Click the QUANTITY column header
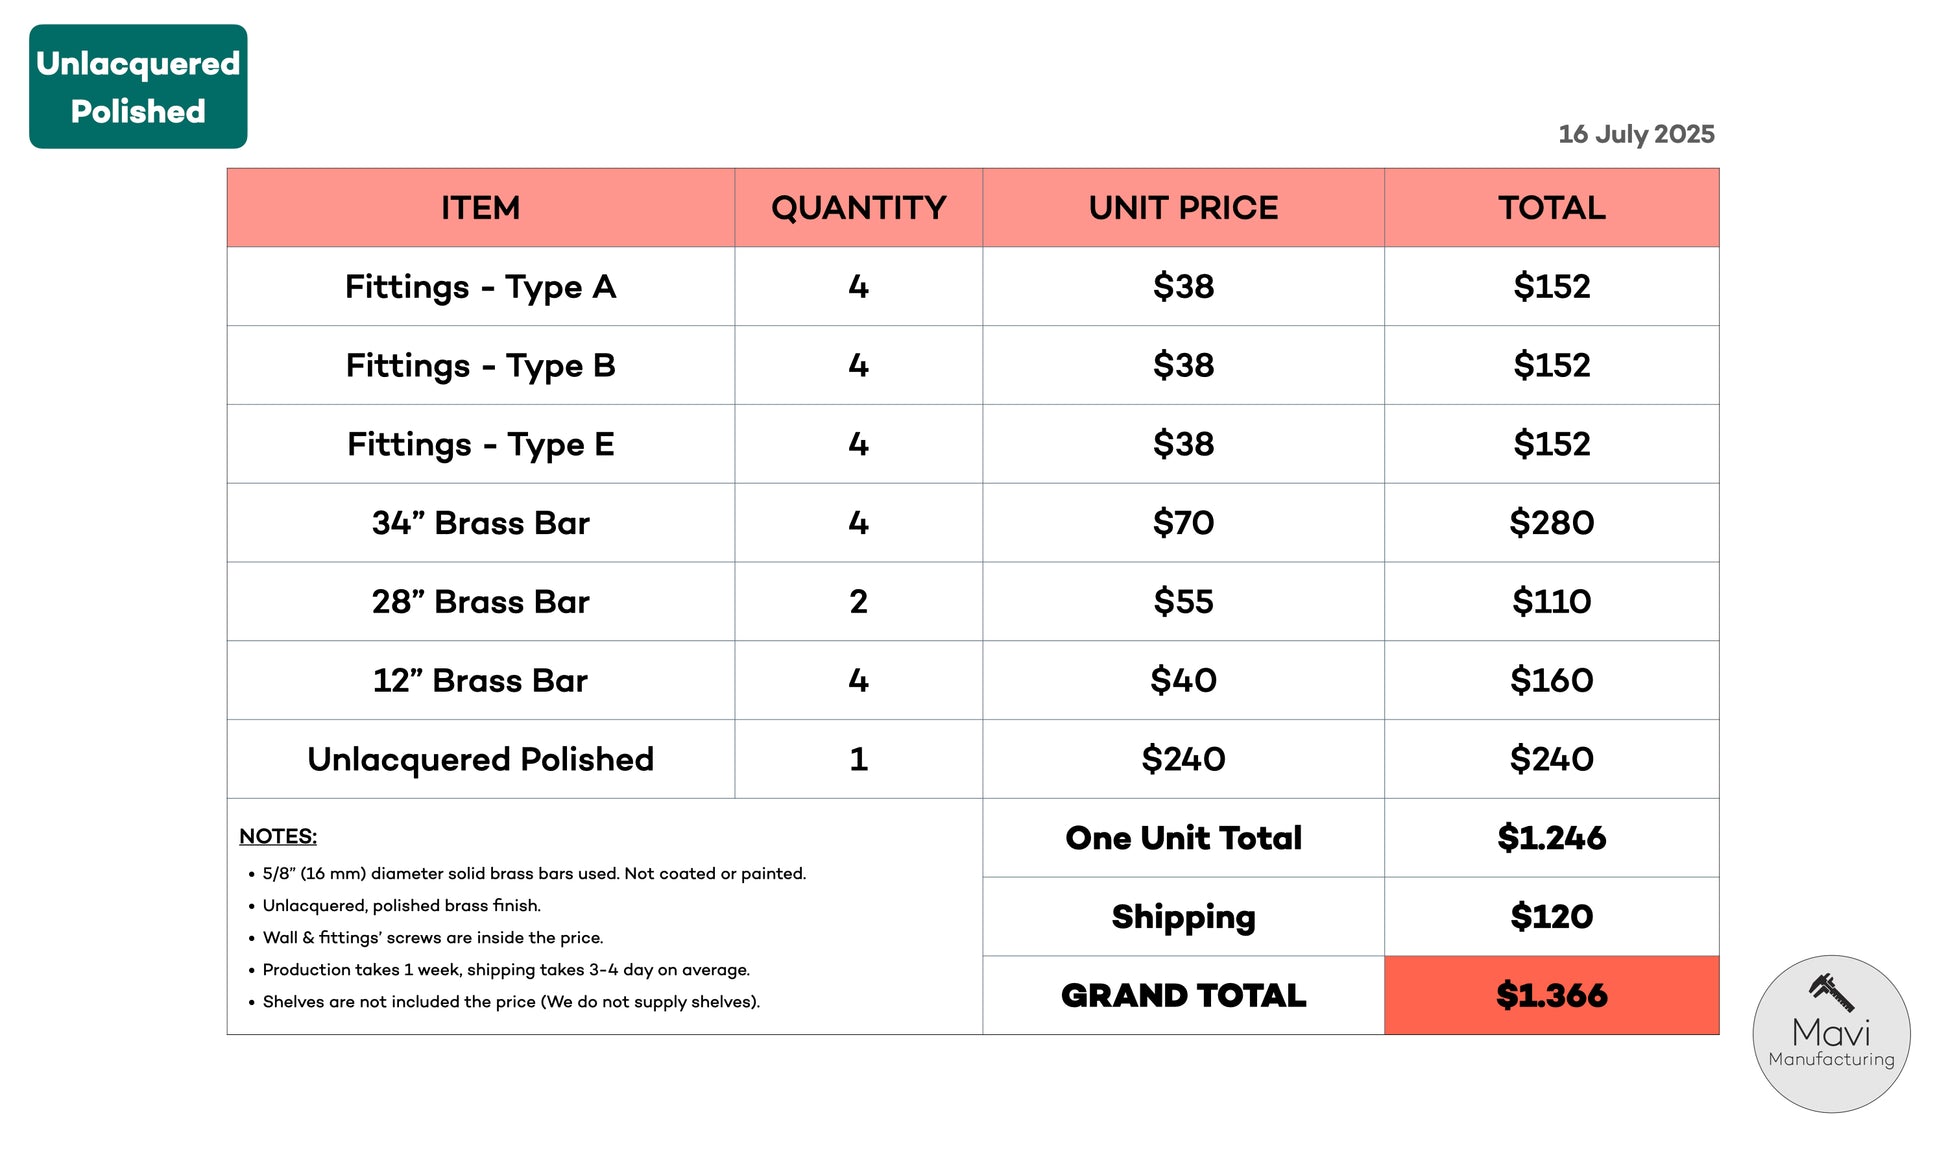Viewport: 1946px width, 1168px height. 859,208
